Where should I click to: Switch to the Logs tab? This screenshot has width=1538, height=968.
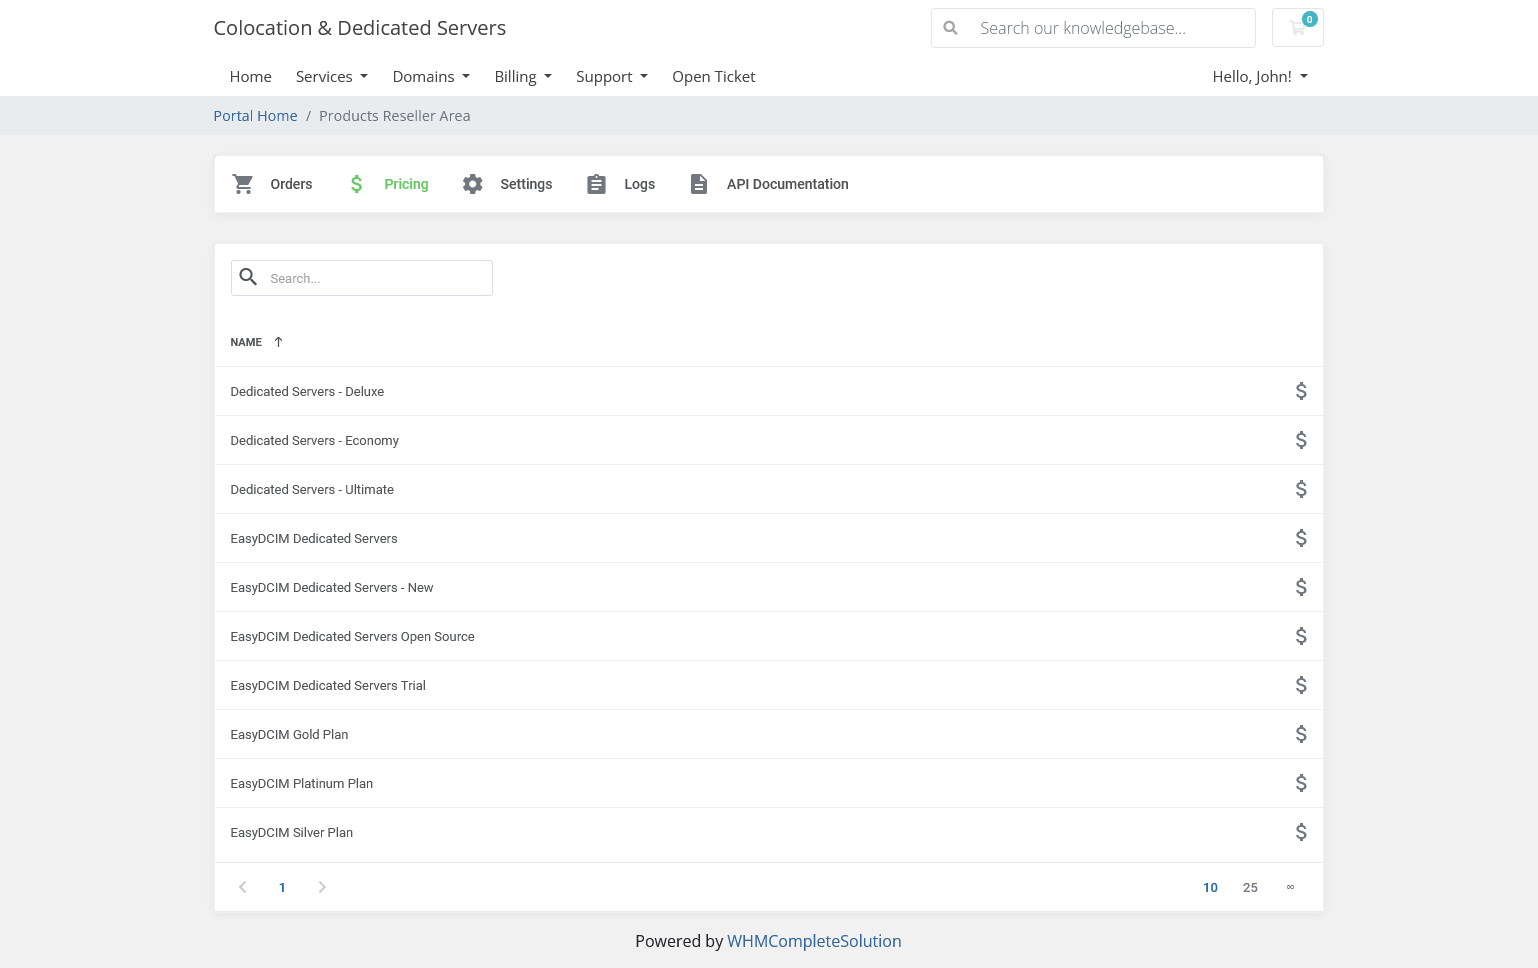point(620,184)
